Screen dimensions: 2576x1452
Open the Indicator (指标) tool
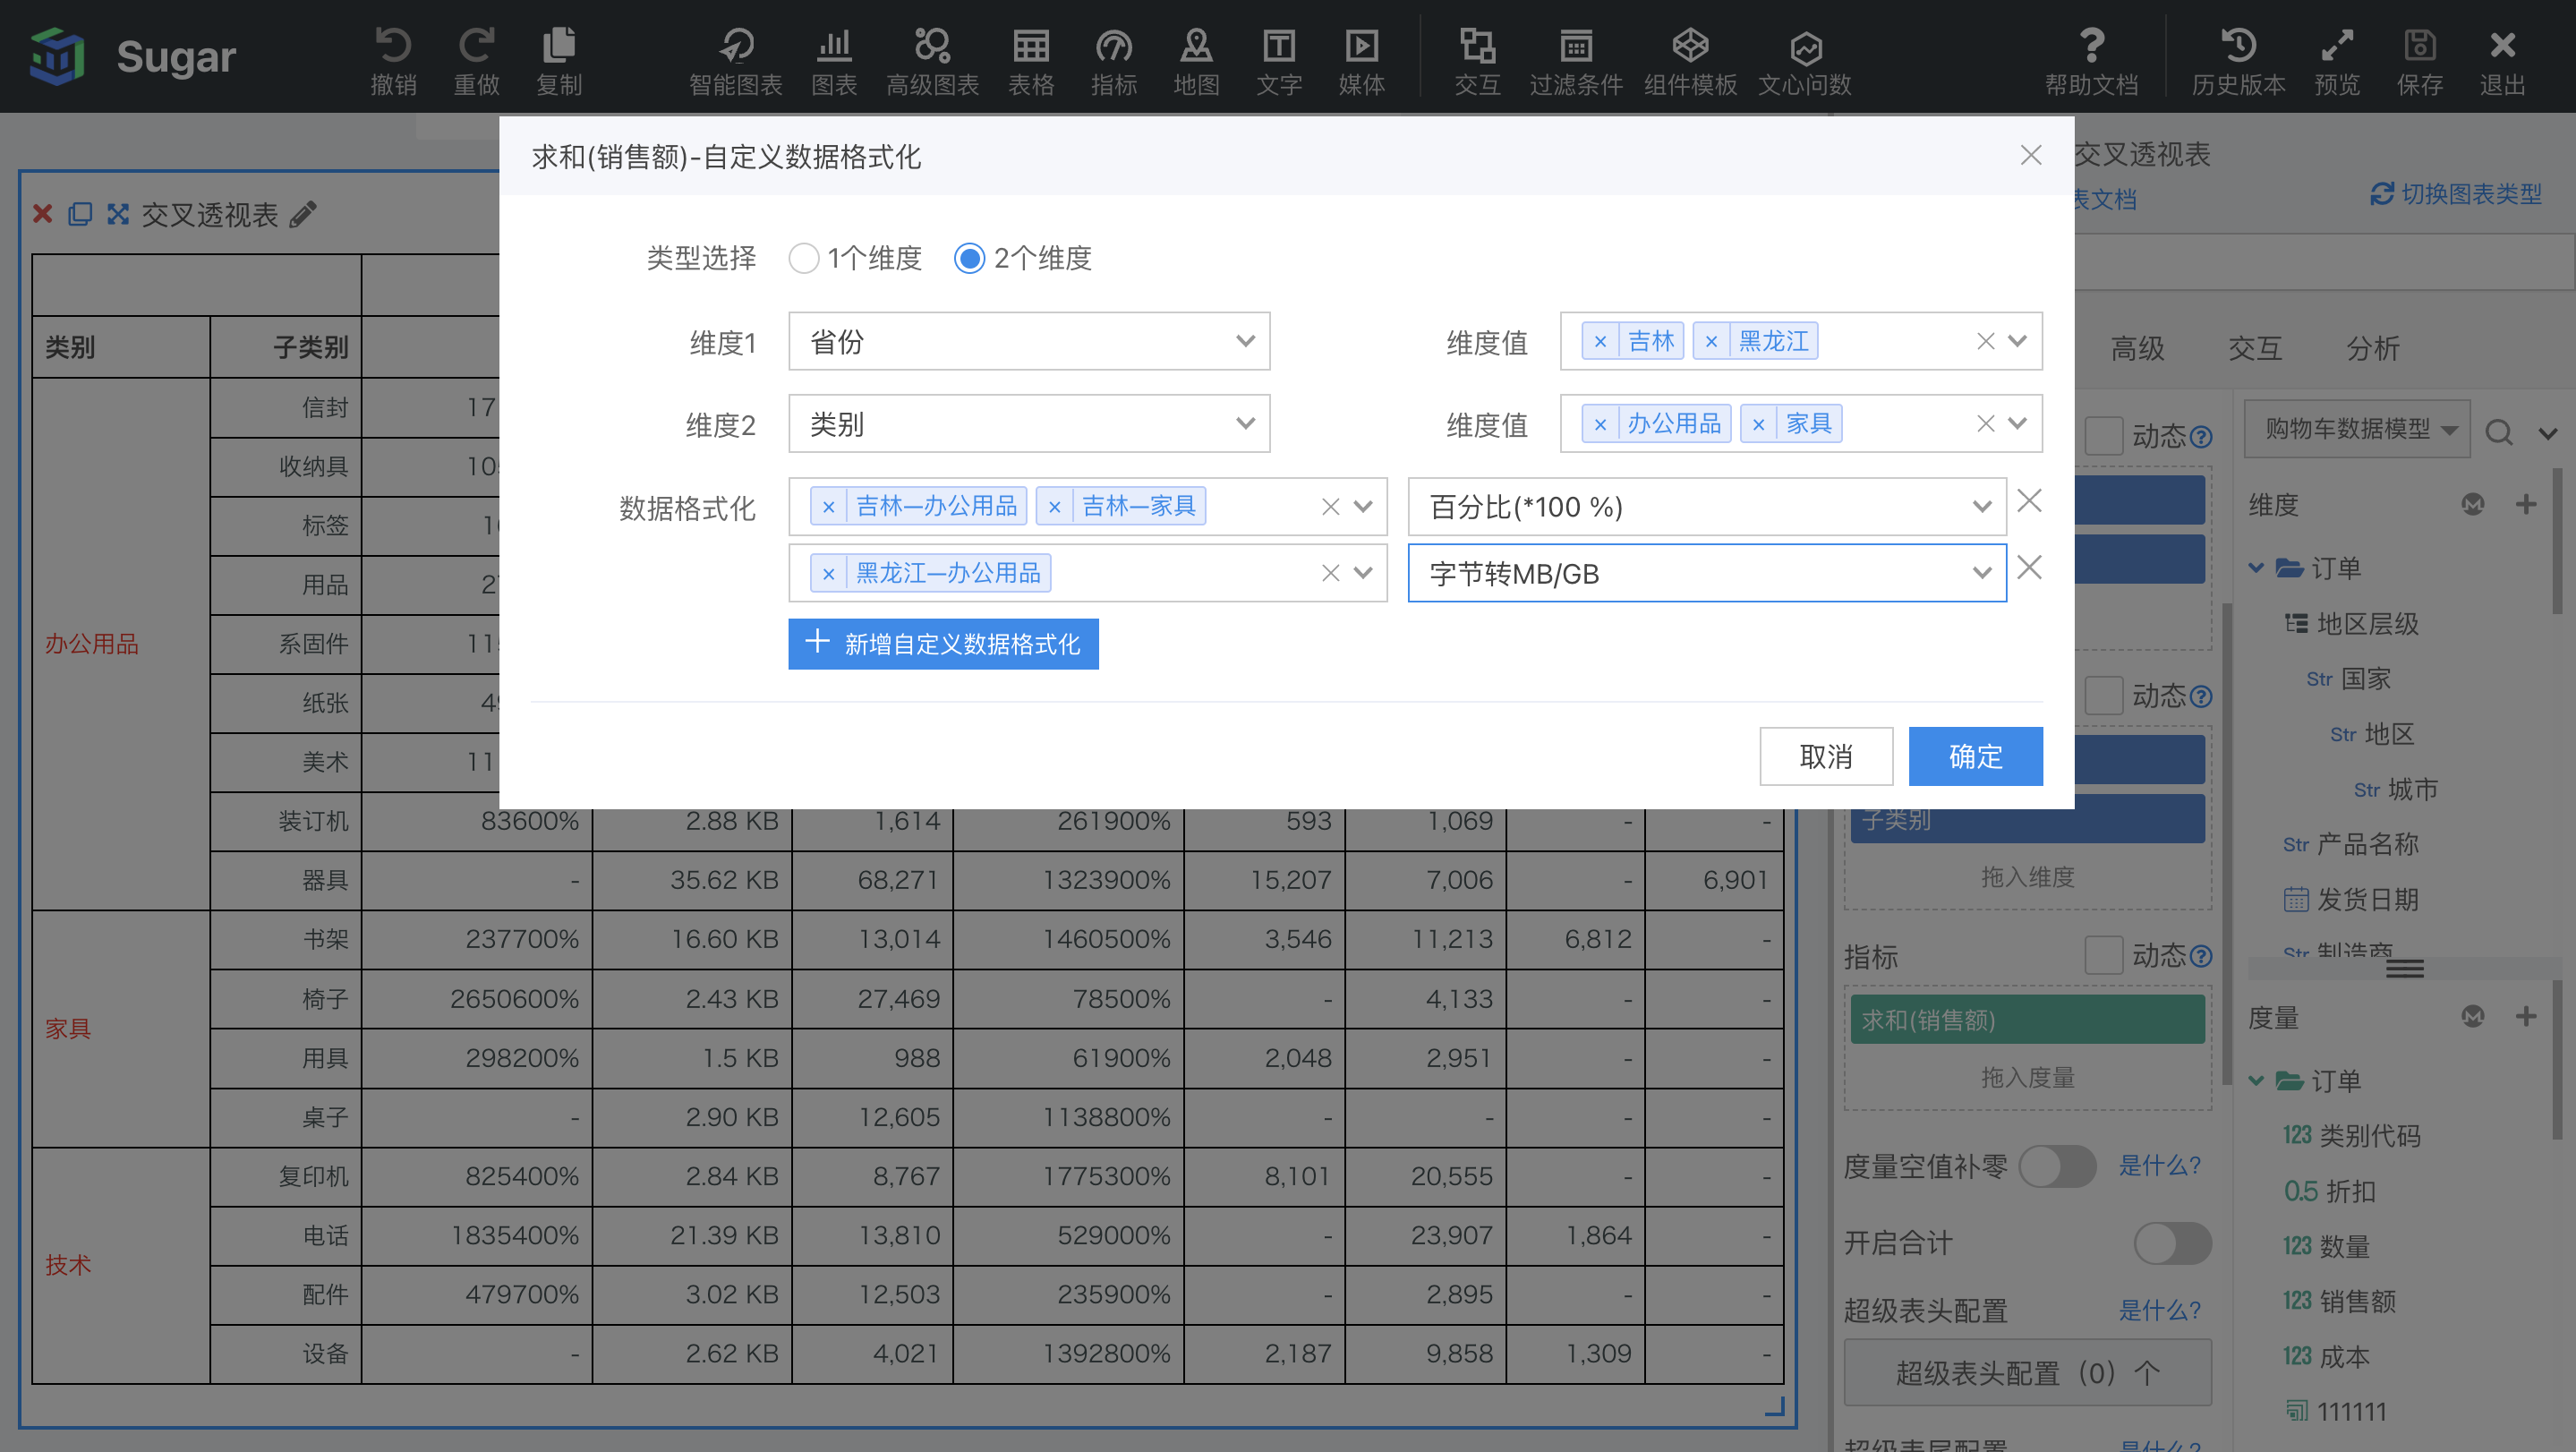[x=1114, y=60]
